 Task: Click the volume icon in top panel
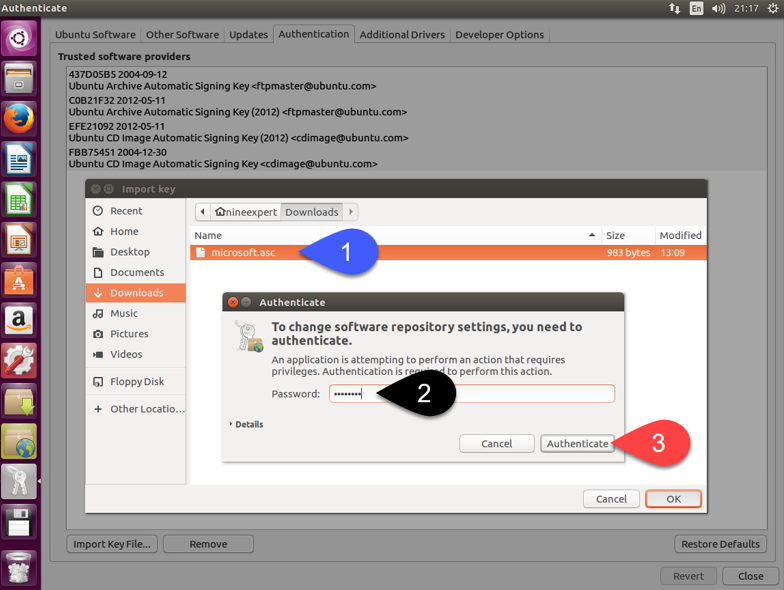(x=718, y=8)
